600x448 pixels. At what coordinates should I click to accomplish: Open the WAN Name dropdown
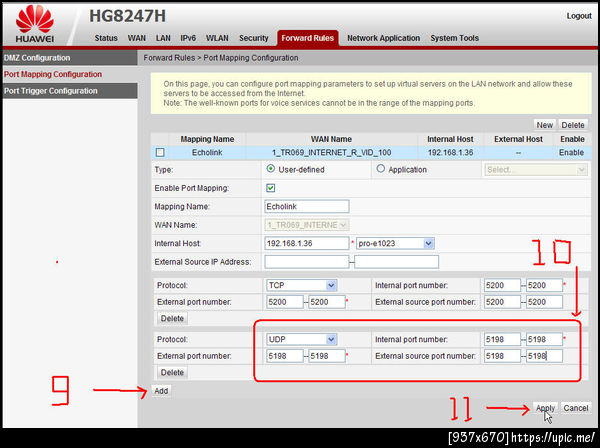pos(307,225)
